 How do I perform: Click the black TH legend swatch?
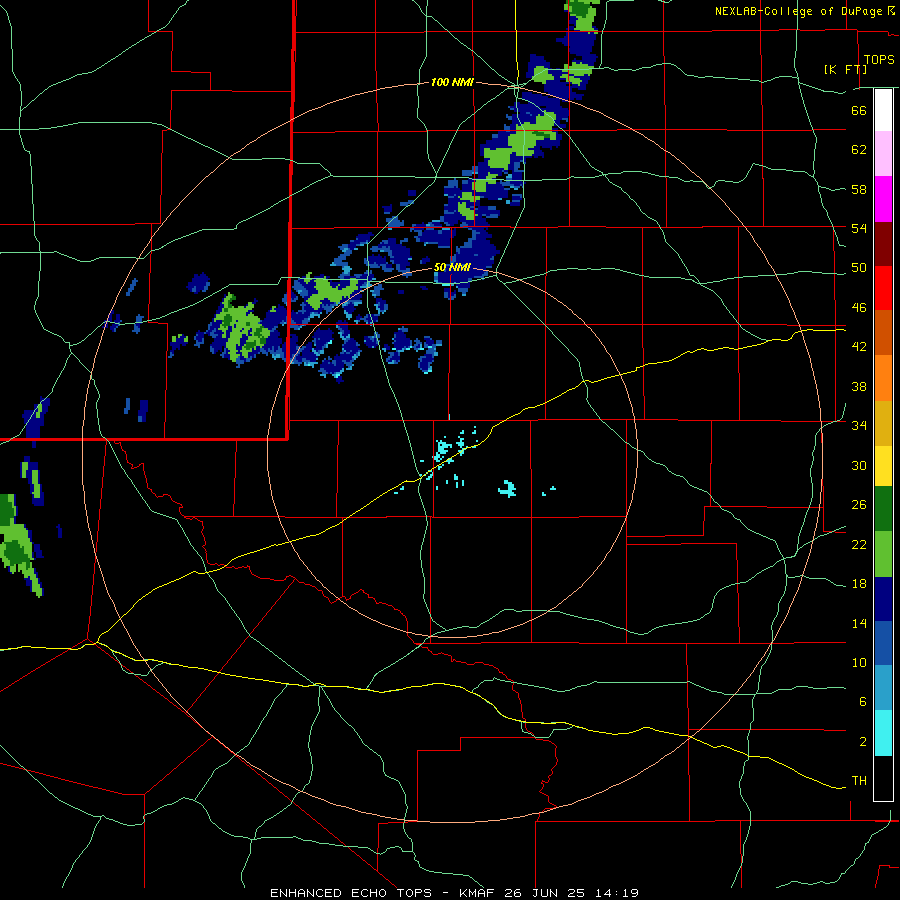point(883,778)
